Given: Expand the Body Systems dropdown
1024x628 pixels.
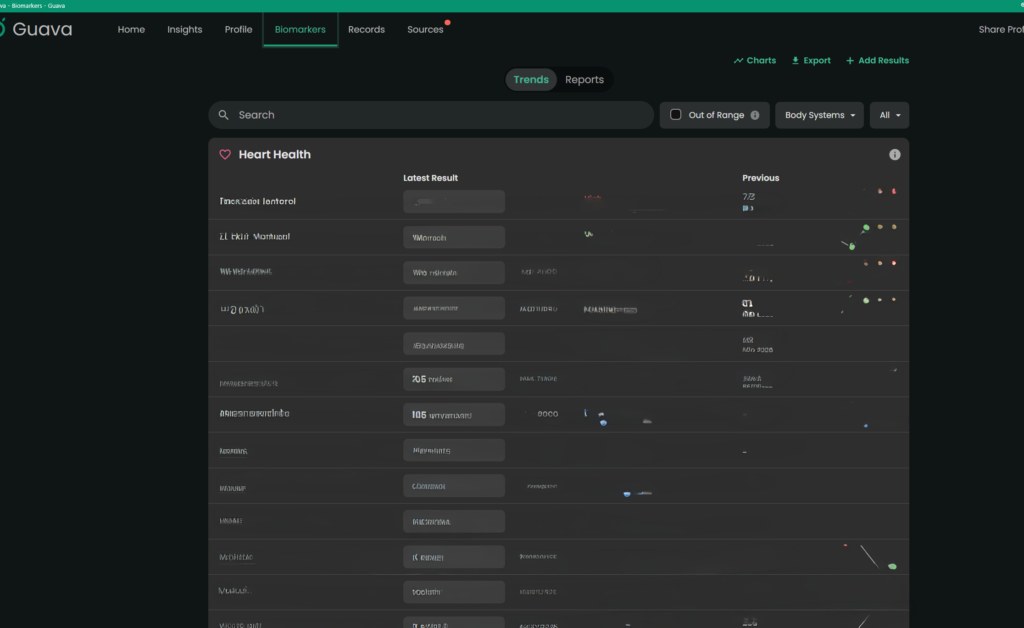Looking at the screenshot, I should pyautogui.click(x=820, y=115).
